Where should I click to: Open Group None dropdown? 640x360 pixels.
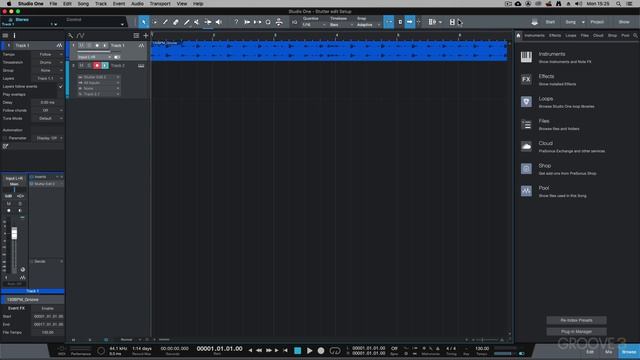48,70
